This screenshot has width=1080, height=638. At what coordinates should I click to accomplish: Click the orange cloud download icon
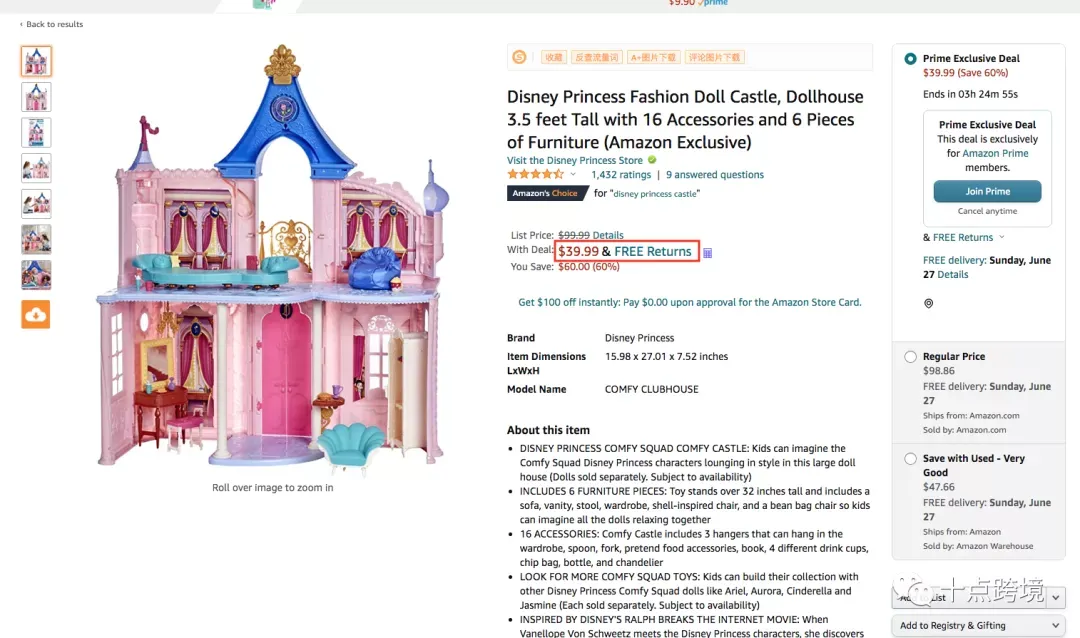click(36, 315)
